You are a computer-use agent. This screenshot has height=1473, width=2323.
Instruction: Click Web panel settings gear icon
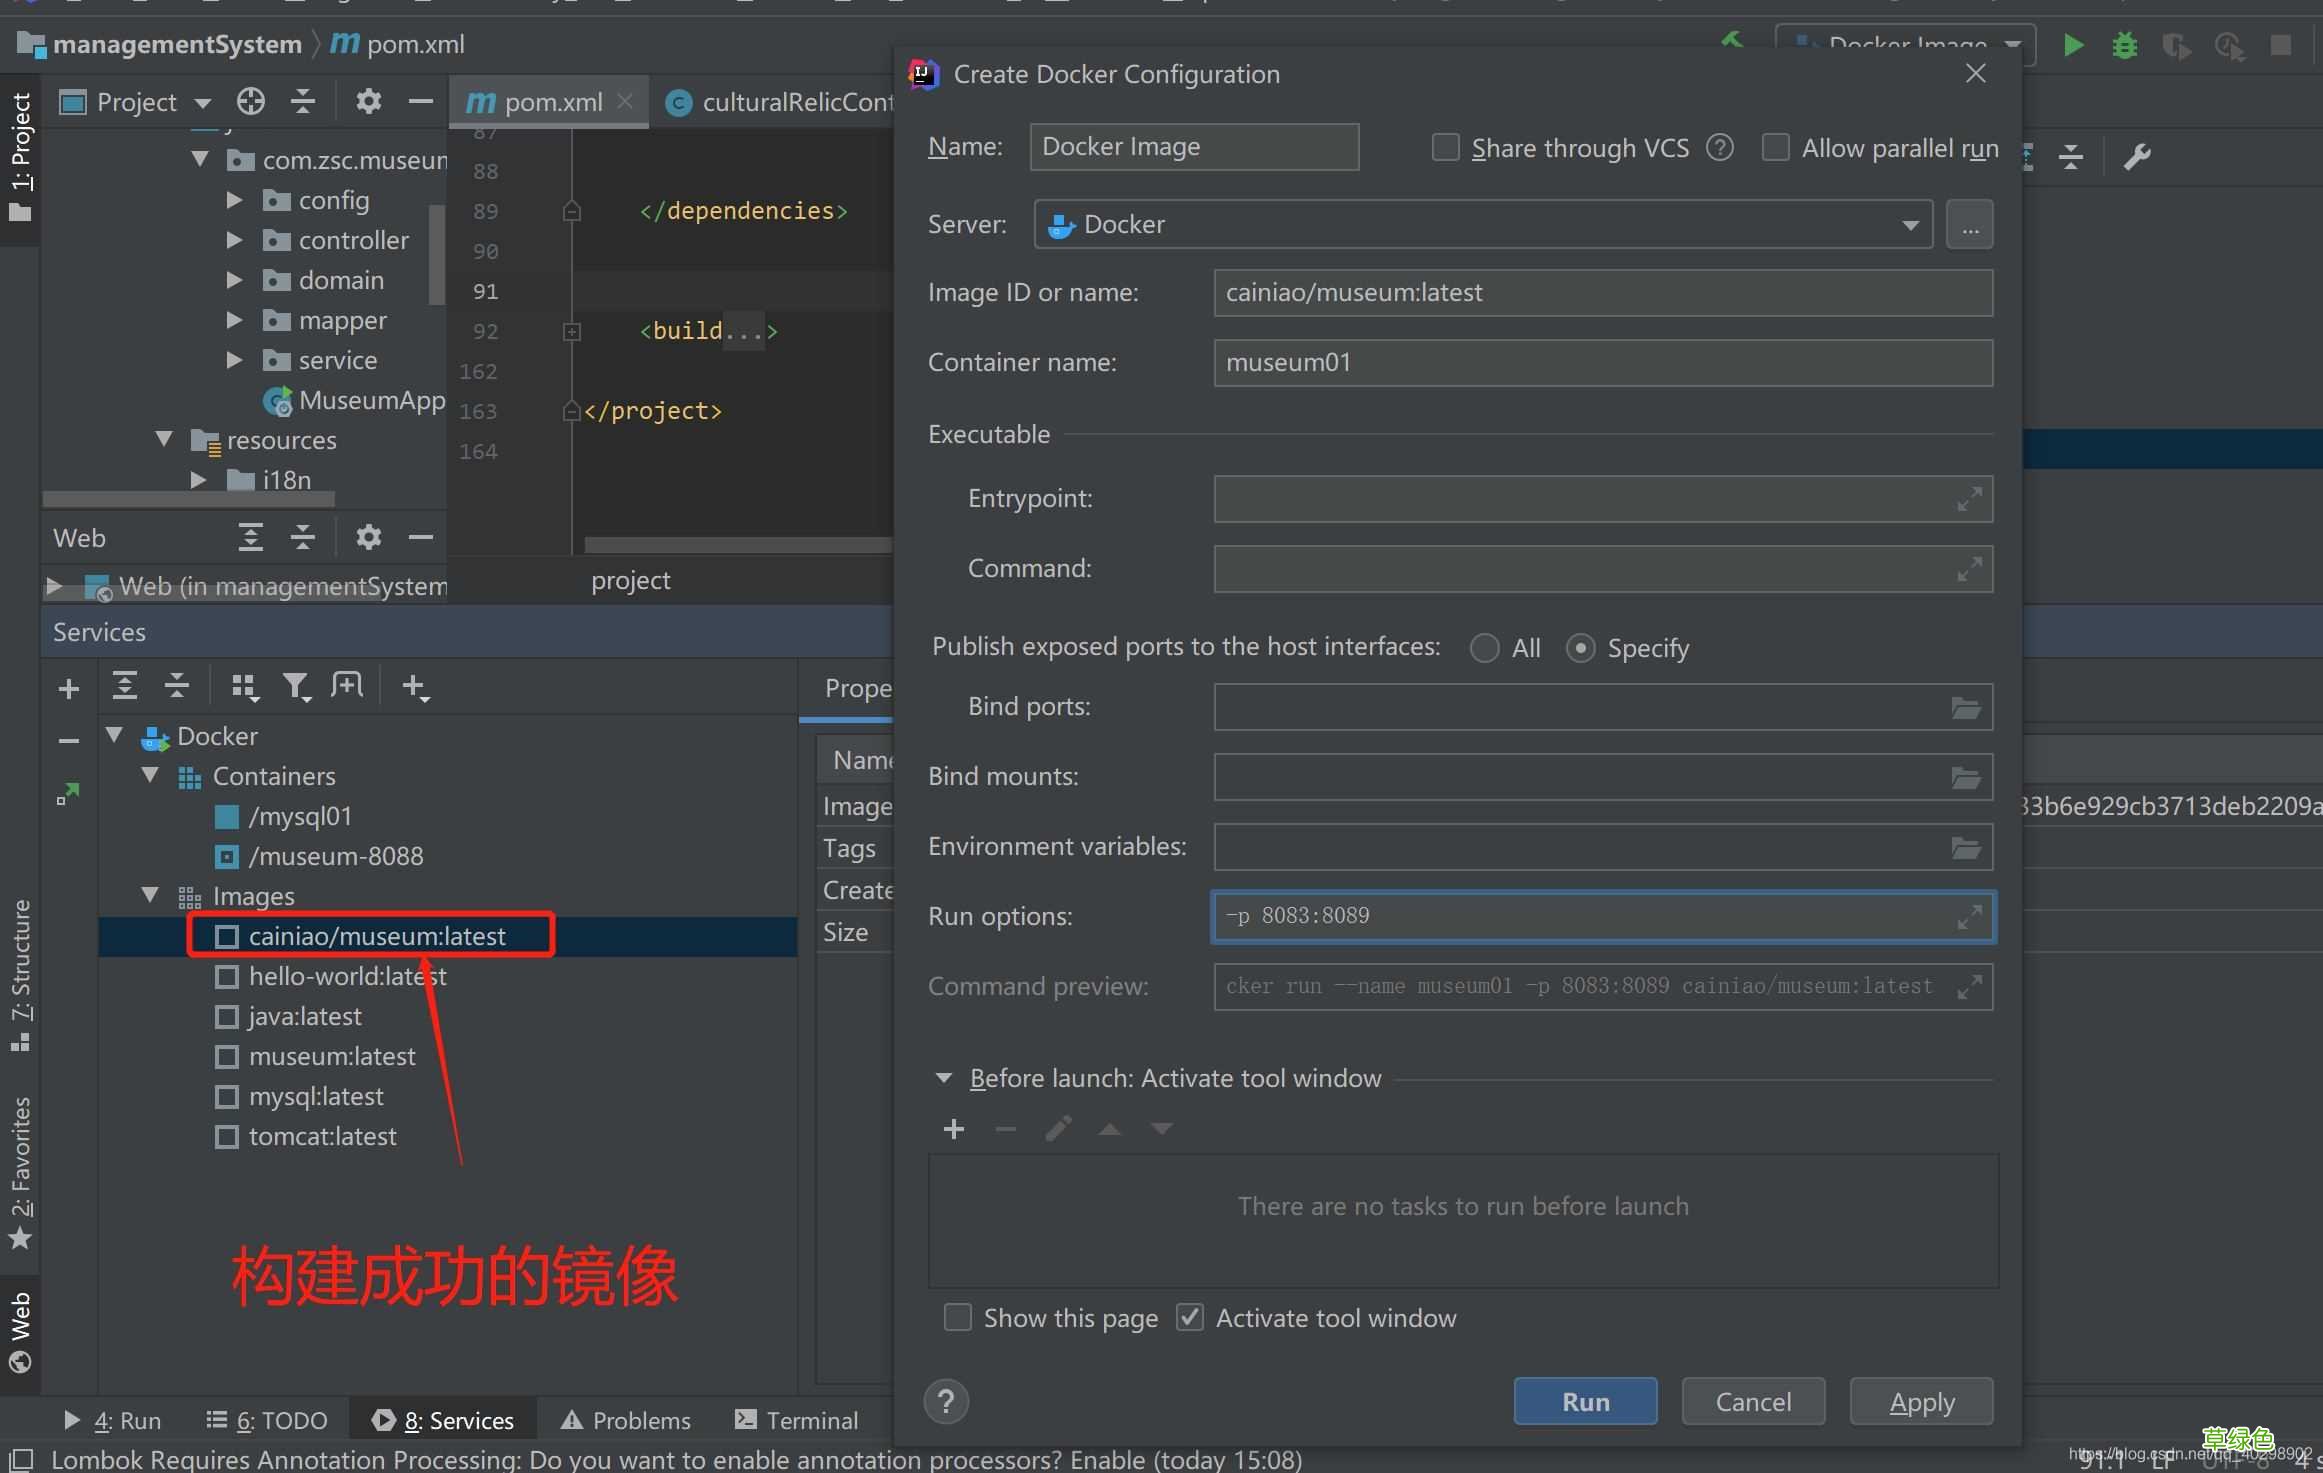368,537
